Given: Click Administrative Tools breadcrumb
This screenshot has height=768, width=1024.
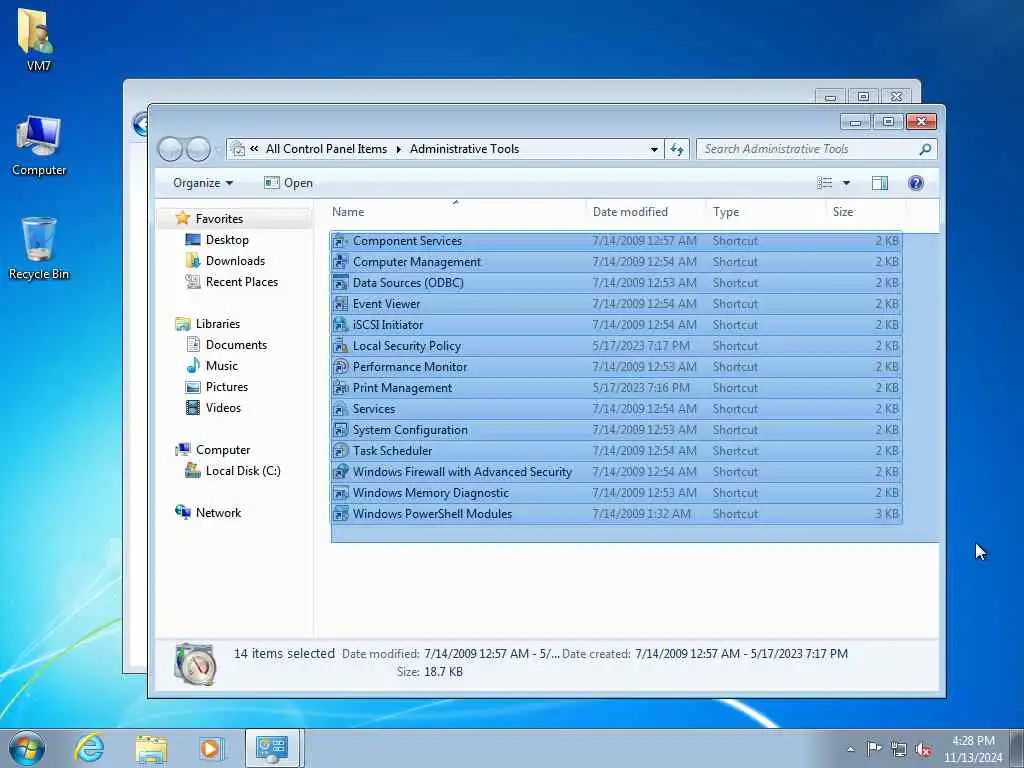Looking at the screenshot, I should click(x=464, y=149).
